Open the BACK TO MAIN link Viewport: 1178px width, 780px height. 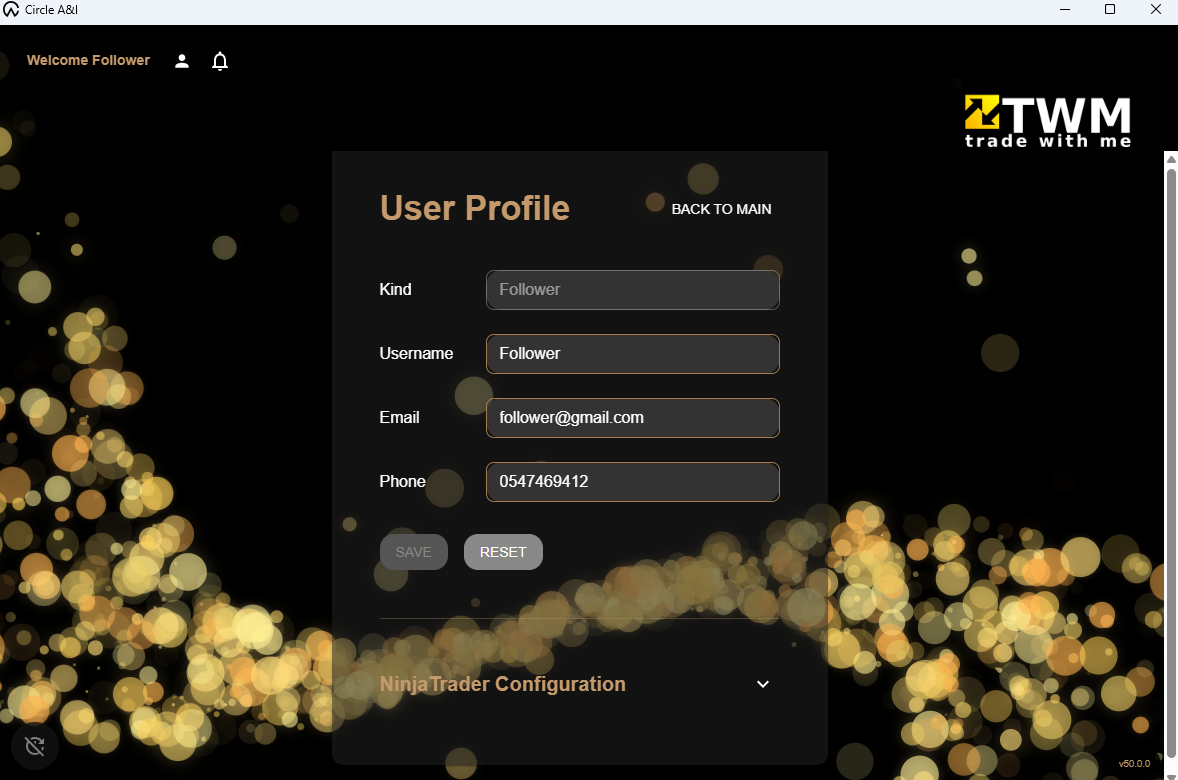pos(721,209)
